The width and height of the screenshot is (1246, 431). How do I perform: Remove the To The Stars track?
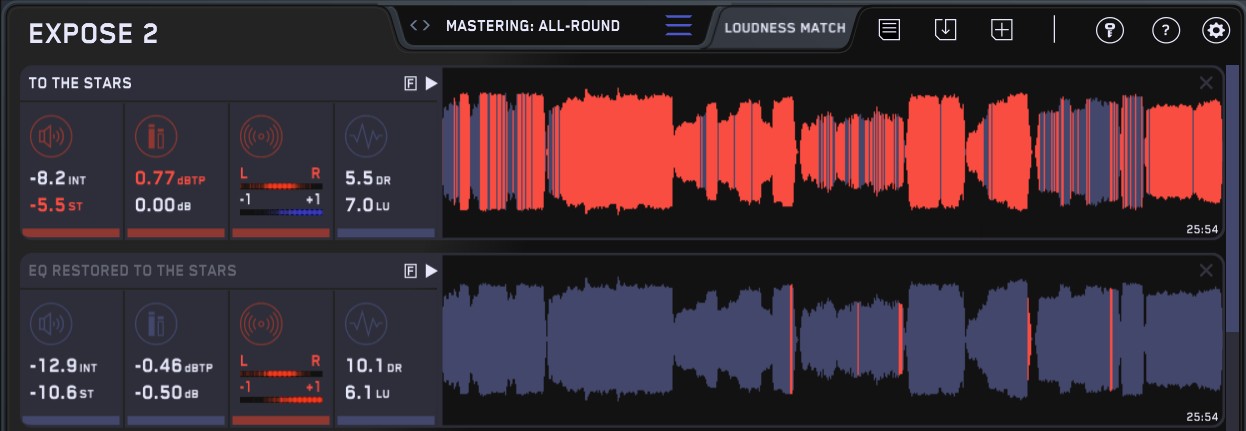point(1206,83)
